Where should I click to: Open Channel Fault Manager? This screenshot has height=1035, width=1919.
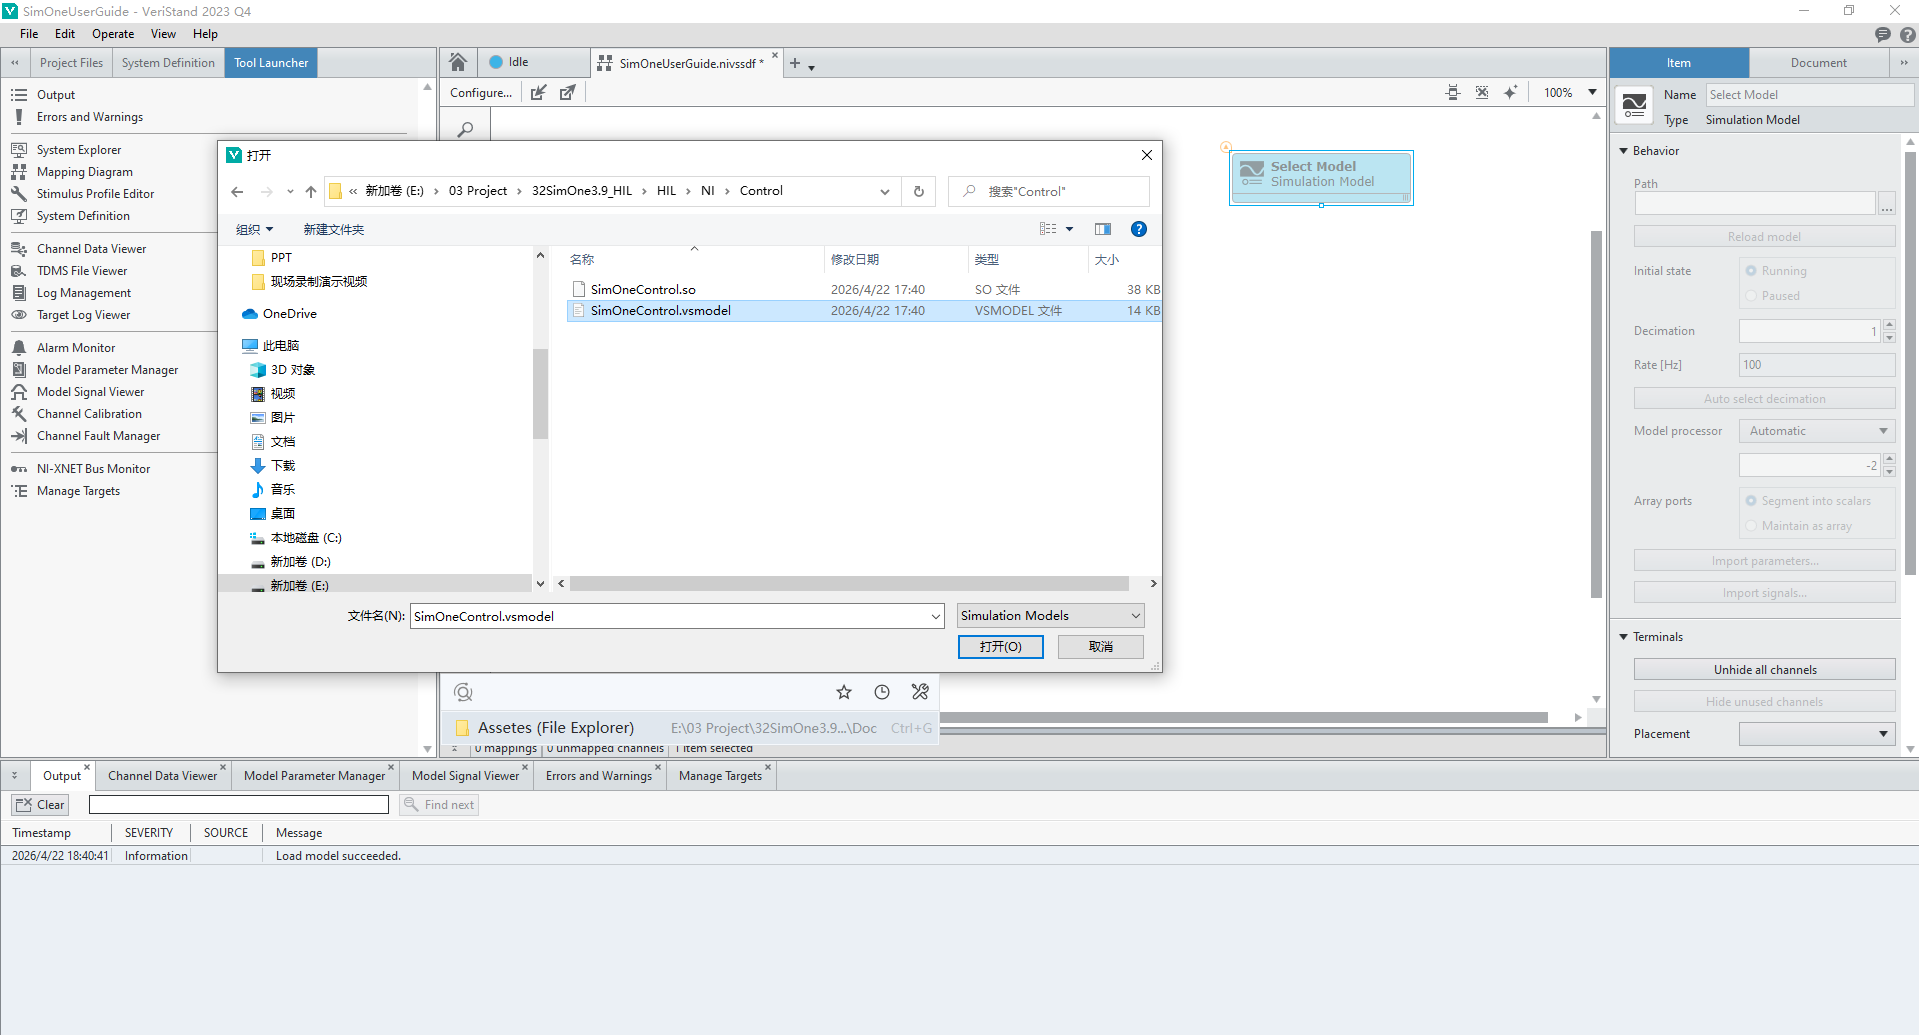[98, 436]
